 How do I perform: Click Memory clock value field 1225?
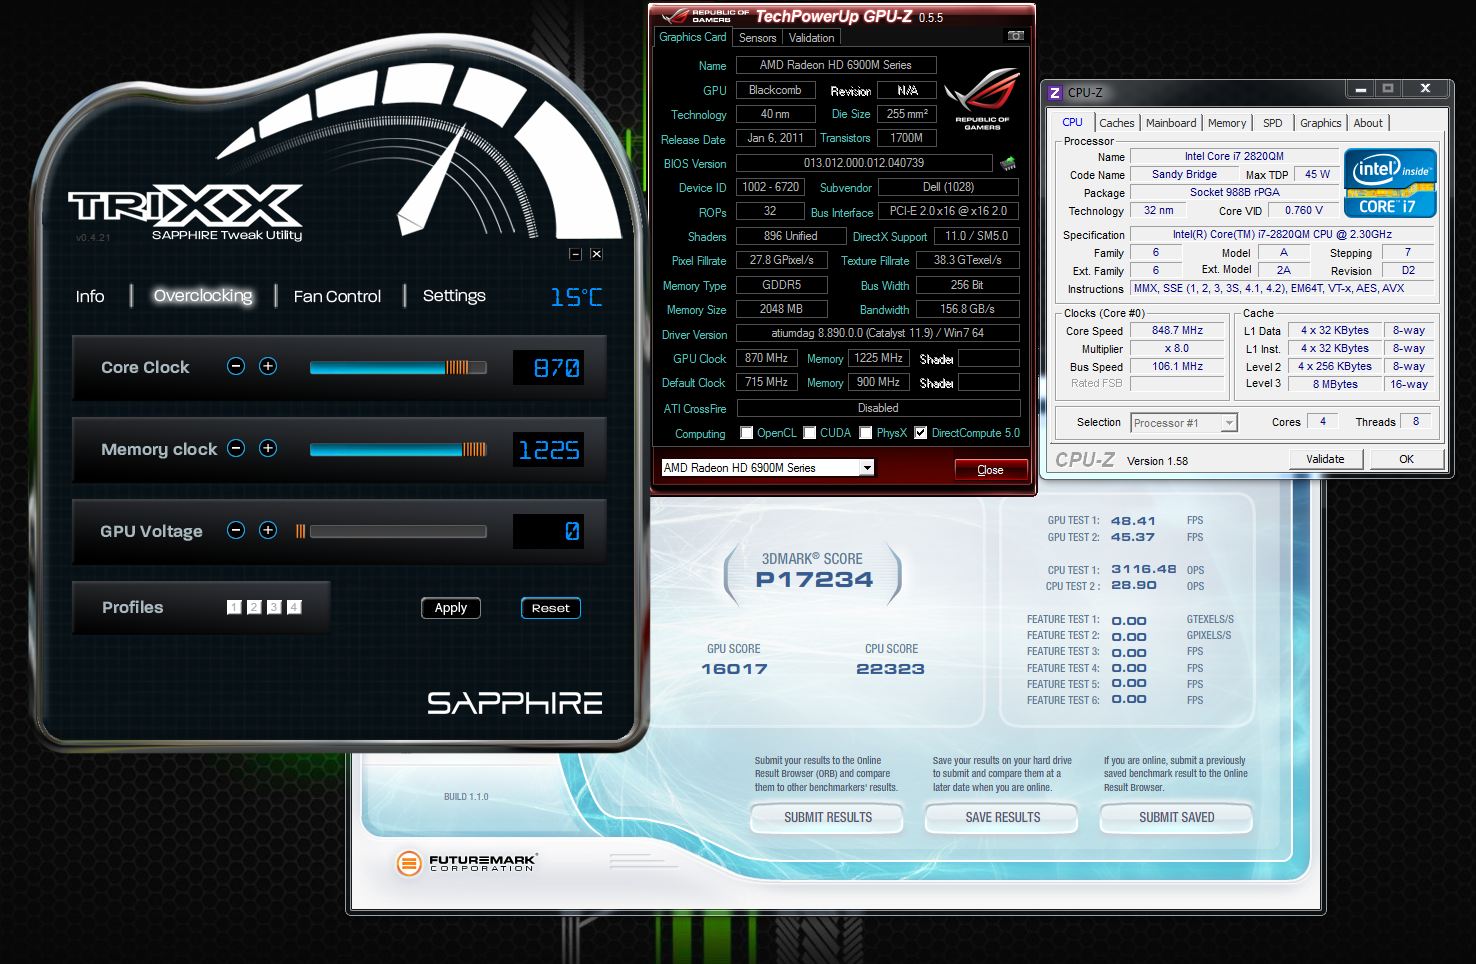click(x=548, y=450)
